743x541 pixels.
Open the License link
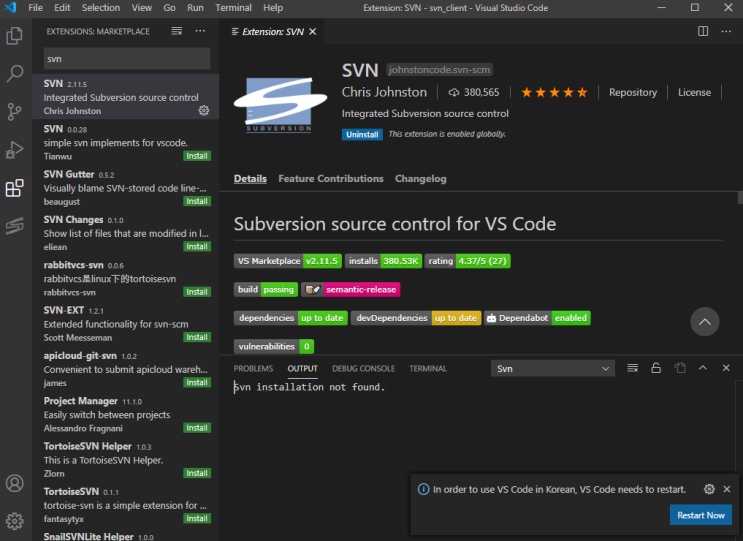[694, 92]
